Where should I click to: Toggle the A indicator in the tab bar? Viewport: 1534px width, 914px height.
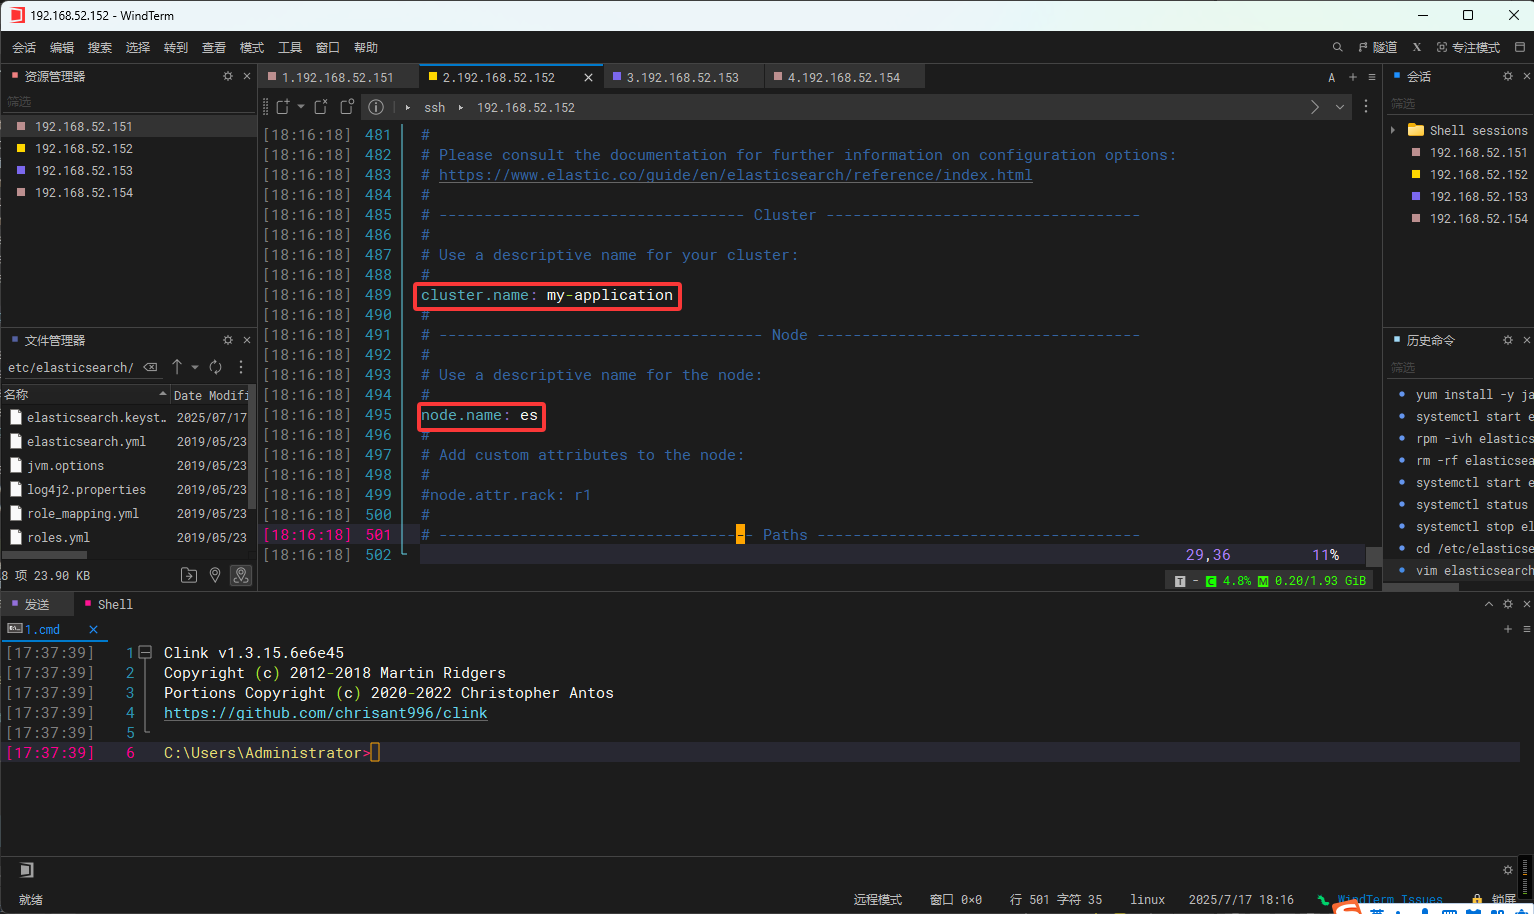click(1331, 76)
